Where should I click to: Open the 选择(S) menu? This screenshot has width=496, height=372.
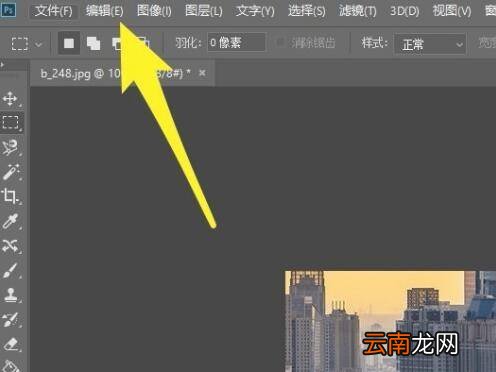coord(307,11)
